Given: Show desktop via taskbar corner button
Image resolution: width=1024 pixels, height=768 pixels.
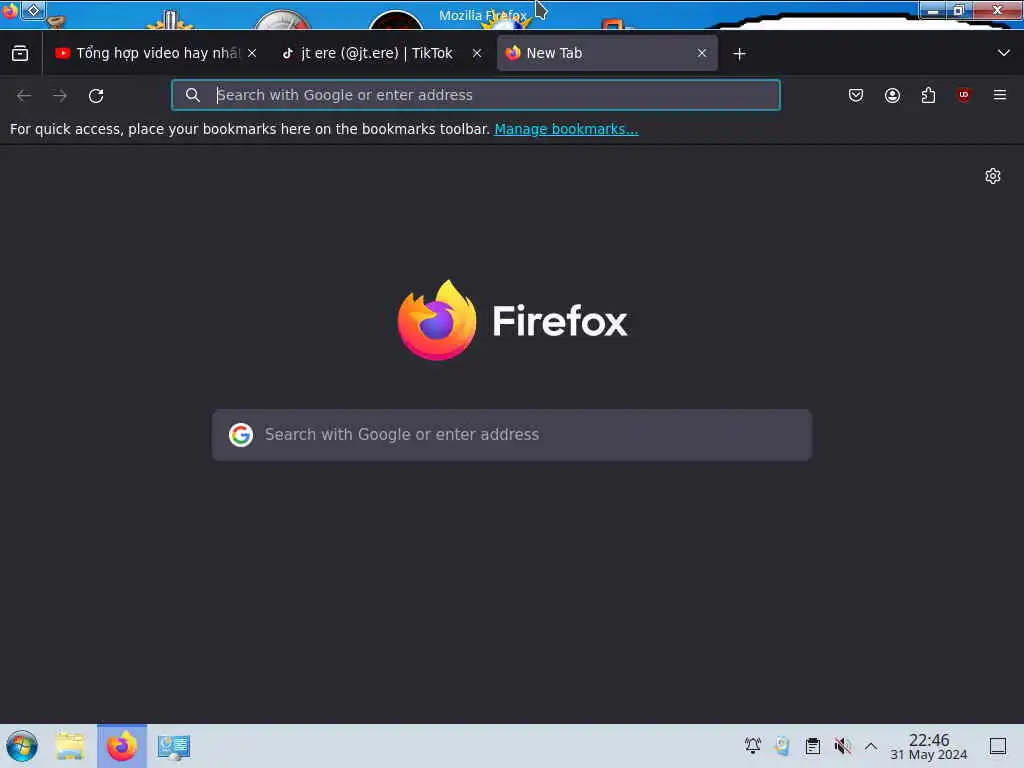Looking at the screenshot, I should point(998,746).
